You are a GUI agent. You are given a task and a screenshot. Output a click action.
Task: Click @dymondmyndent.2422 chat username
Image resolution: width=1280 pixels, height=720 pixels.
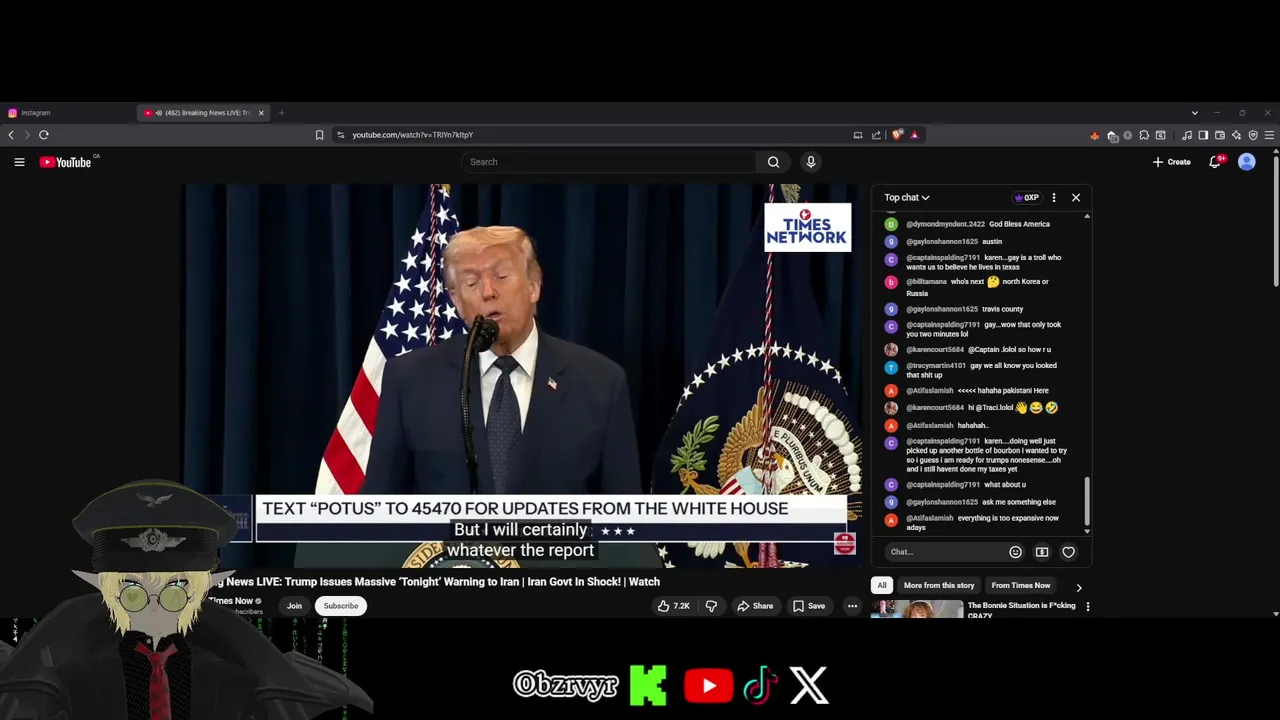(945, 224)
